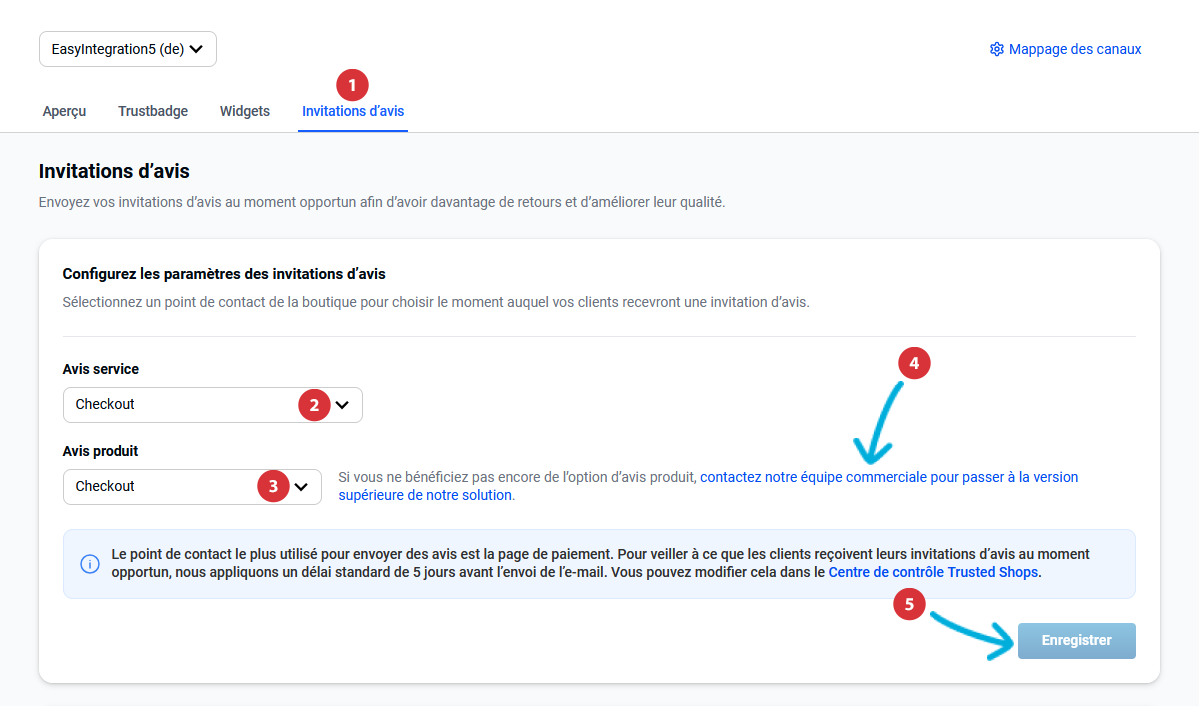Click red step badge number 4

(914, 364)
